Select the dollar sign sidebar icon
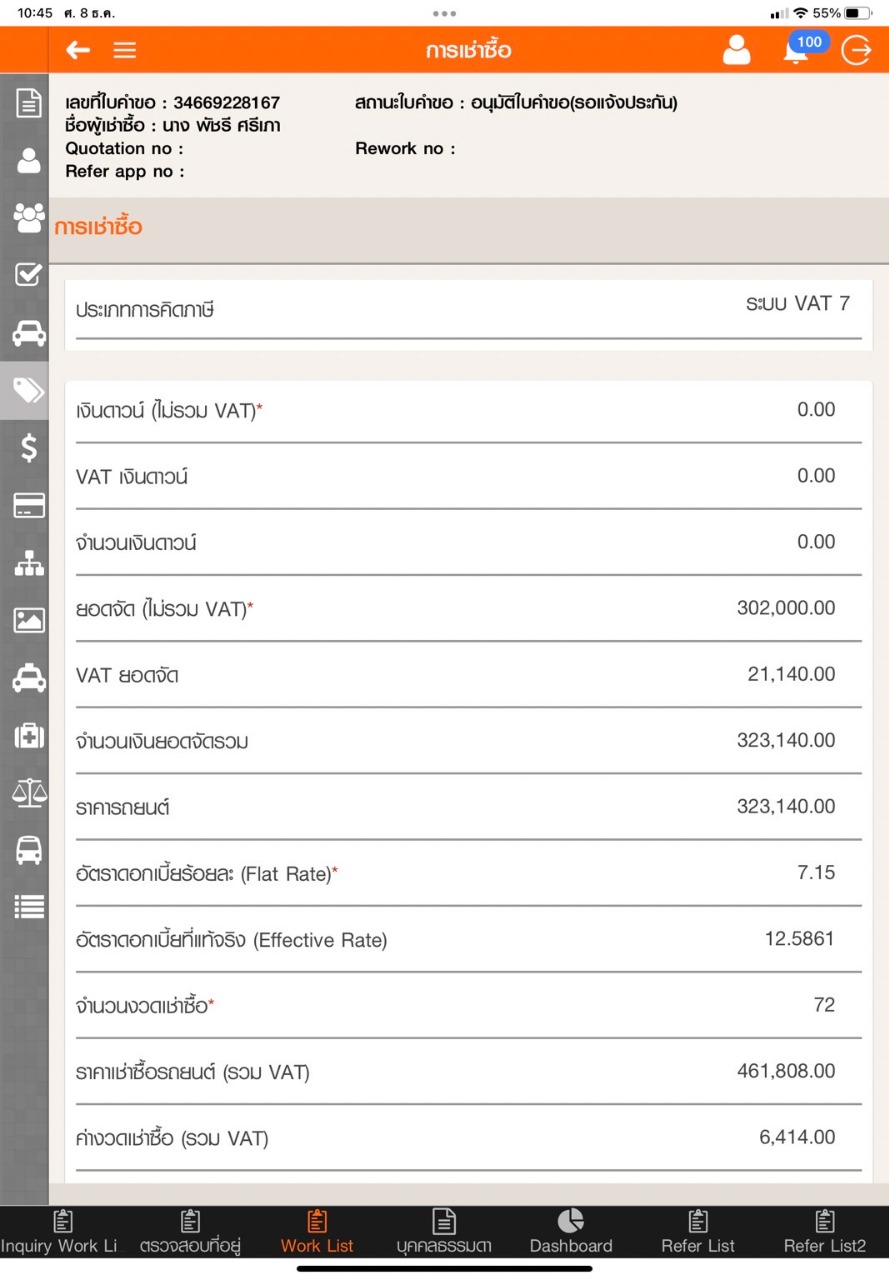Screen dimensions: 889x1280 point(29,447)
